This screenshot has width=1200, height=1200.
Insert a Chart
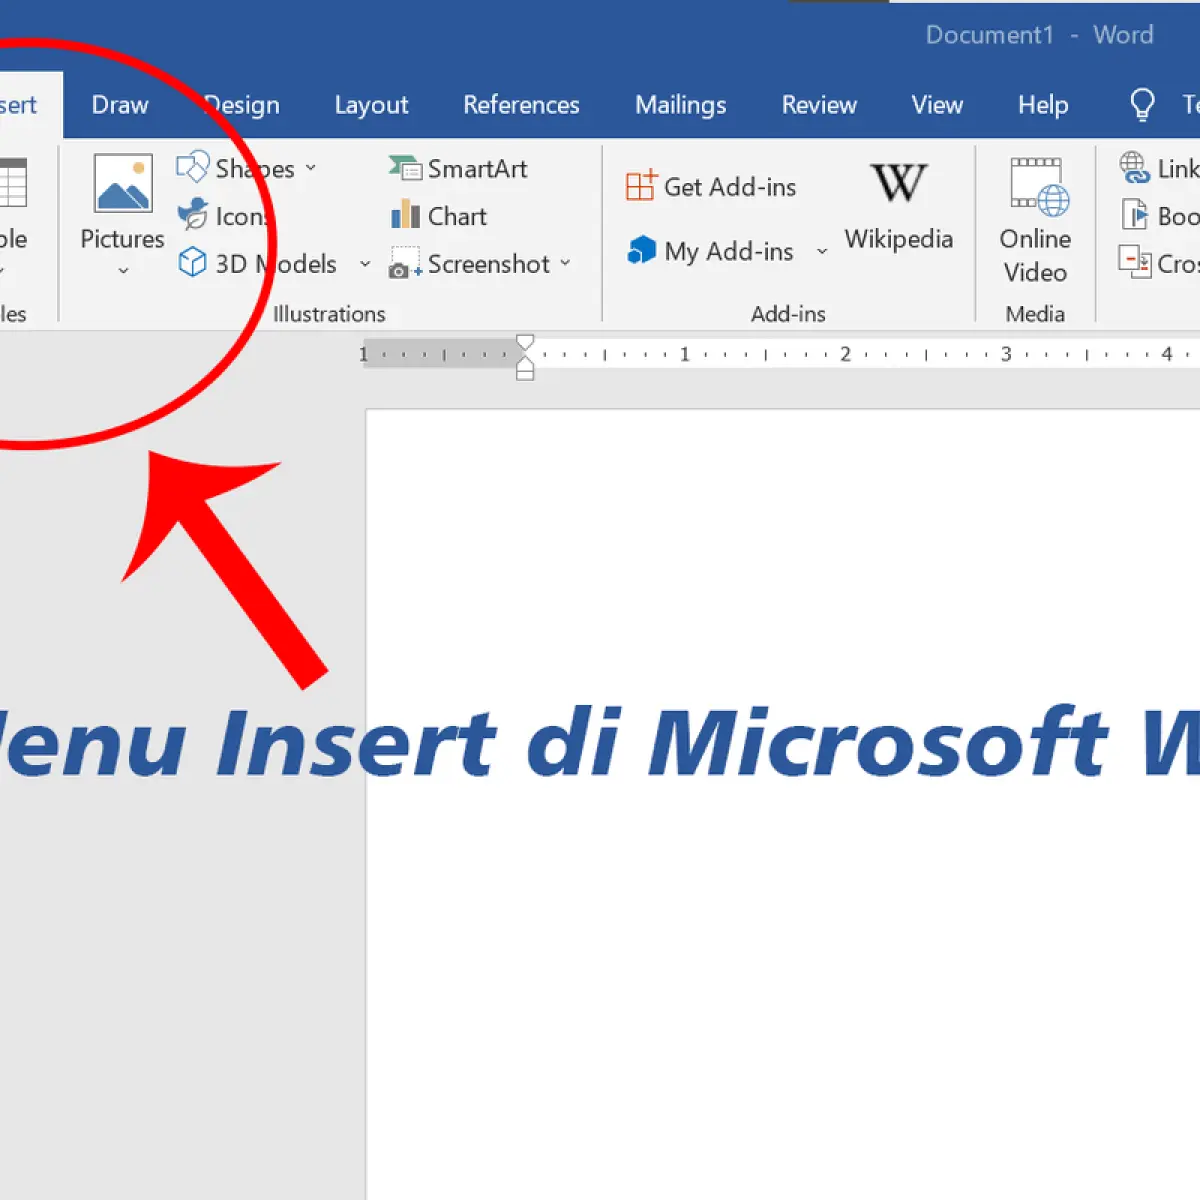click(439, 216)
